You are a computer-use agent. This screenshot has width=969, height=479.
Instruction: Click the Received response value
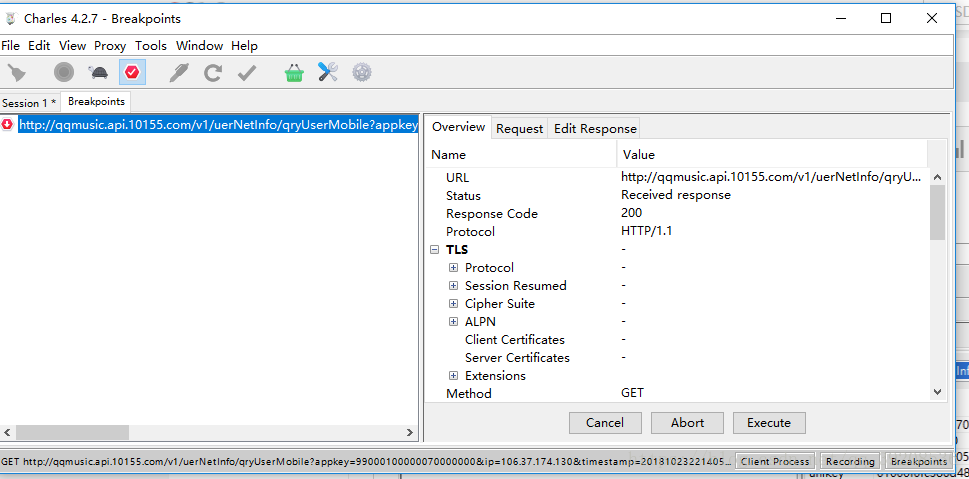click(675, 195)
